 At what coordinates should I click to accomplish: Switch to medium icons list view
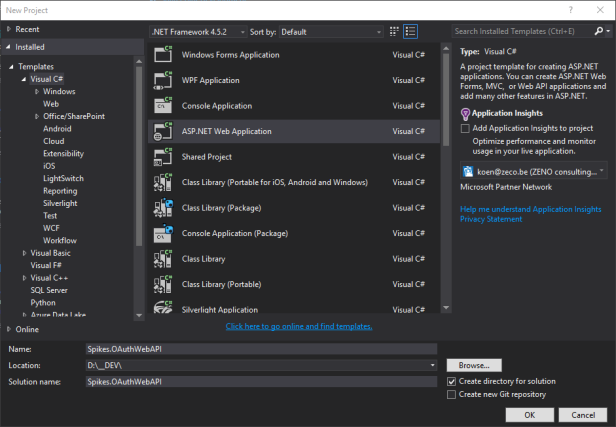(x=411, y=31)
